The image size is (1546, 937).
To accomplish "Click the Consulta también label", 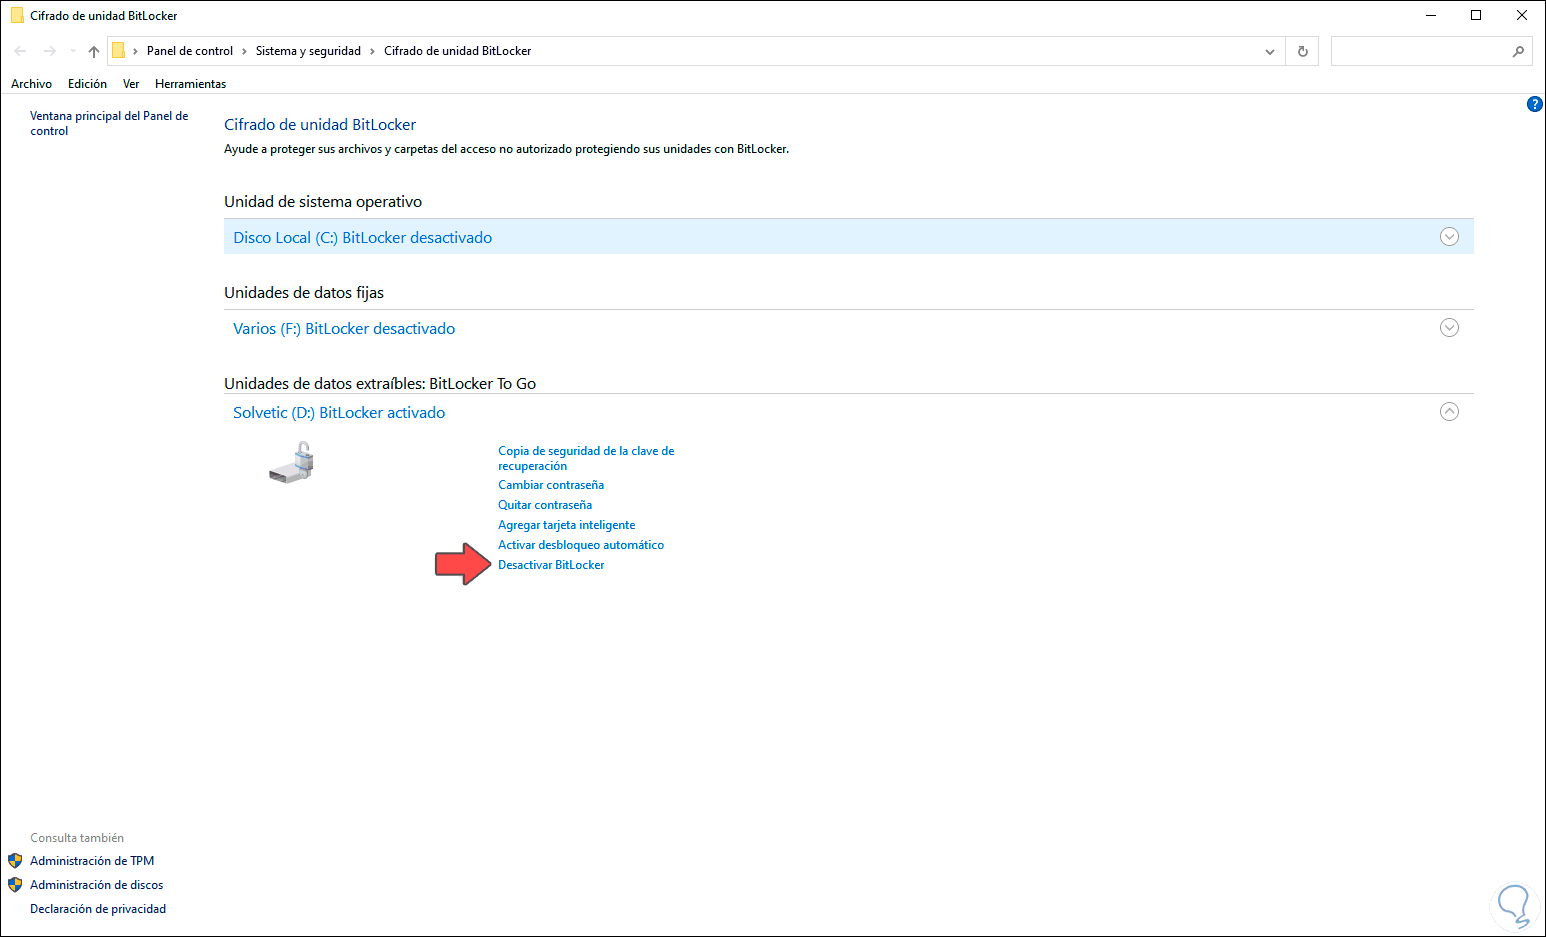I will [x=77, y=838].
